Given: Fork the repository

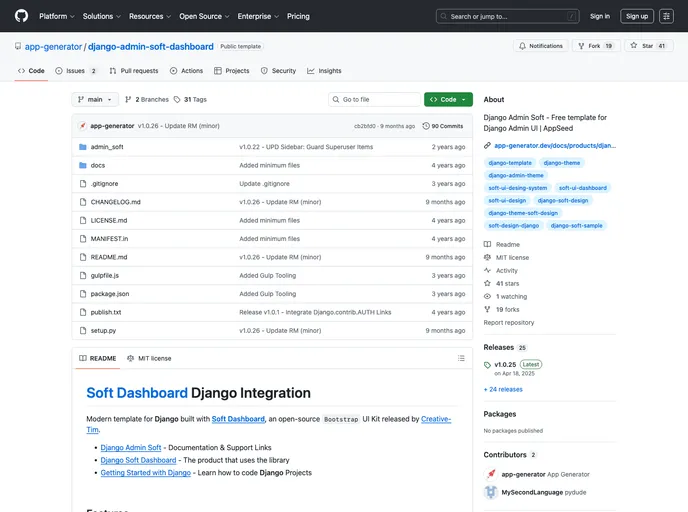Looking at the screenshot, I should (595, 46).
